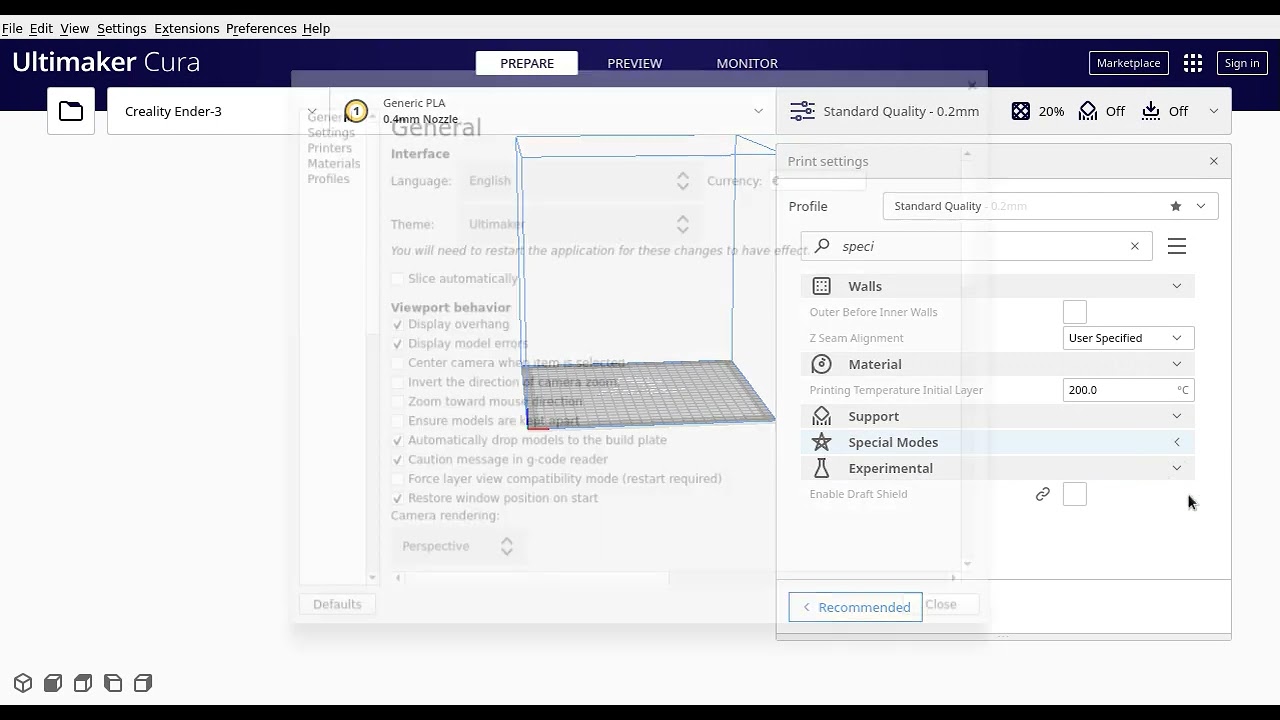Click the search magnifier icon
This screenshot has height=720, width=1280.
coord(822,246)
